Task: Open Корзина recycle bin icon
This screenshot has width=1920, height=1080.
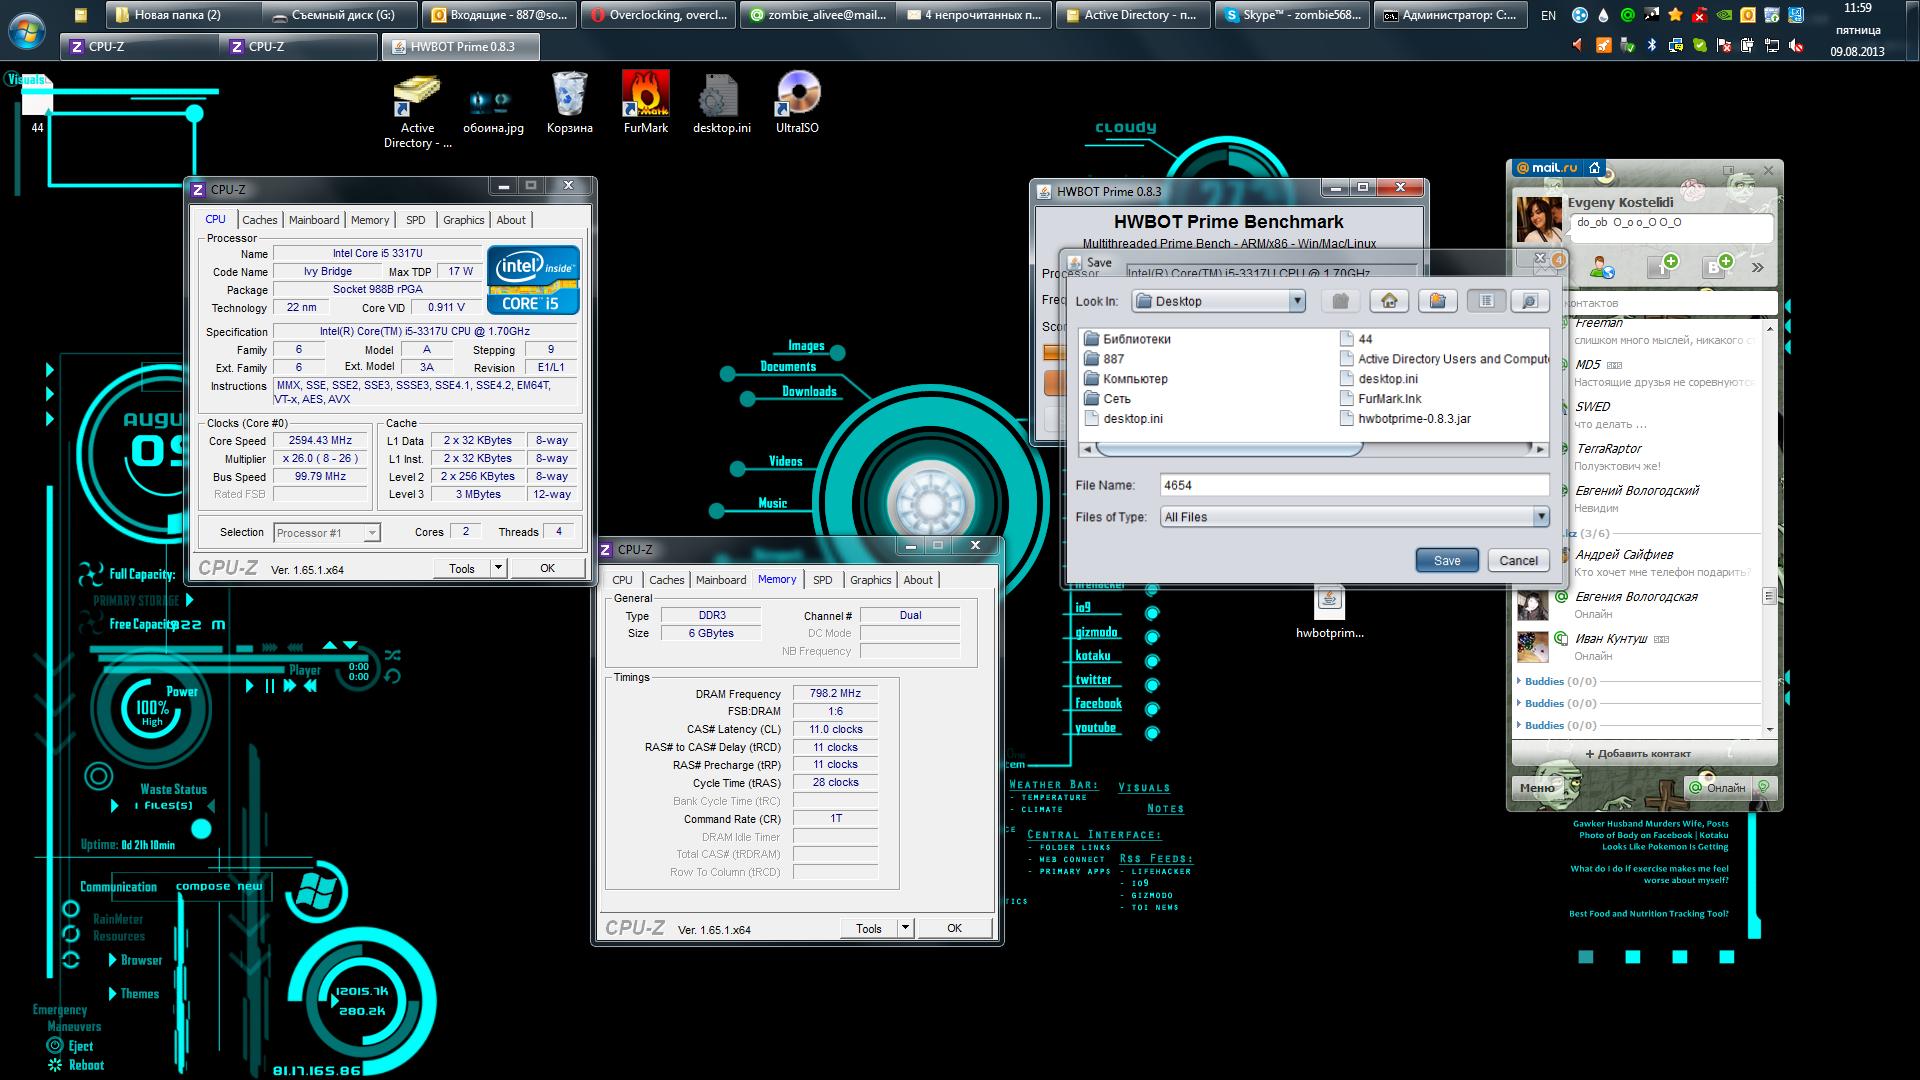Action: [x=570, y=103]
